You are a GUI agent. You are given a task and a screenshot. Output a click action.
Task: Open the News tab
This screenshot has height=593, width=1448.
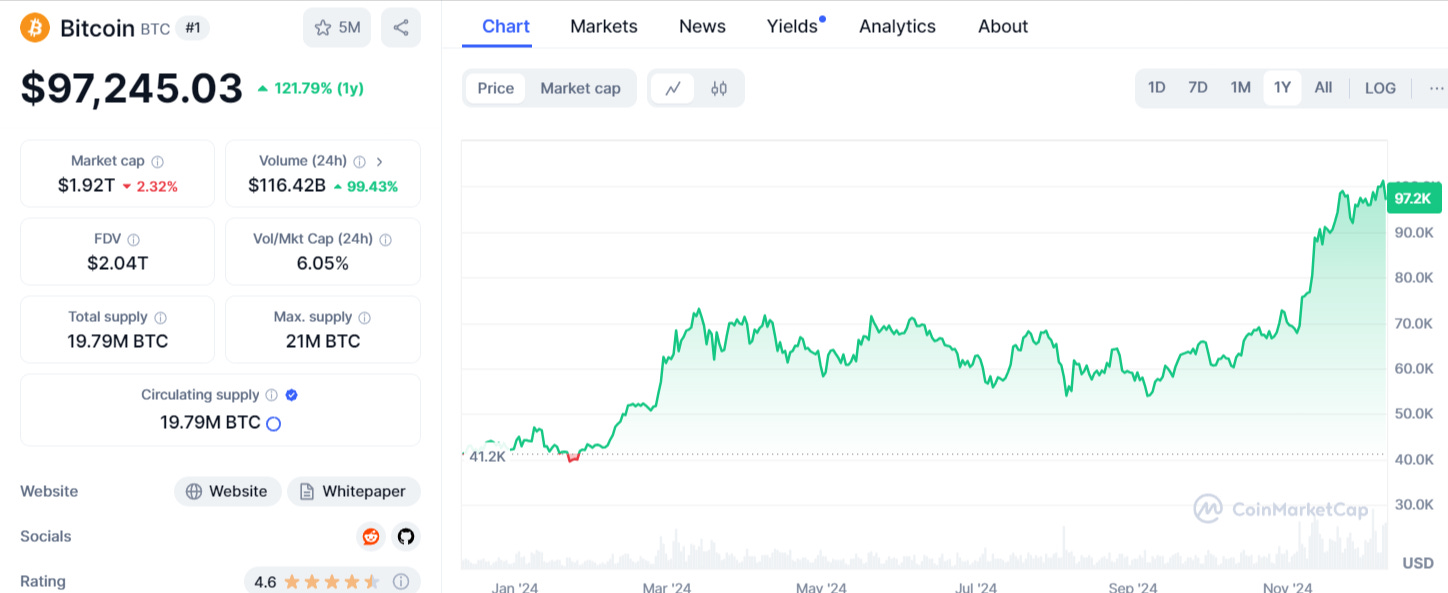click(x=702, y=27)
